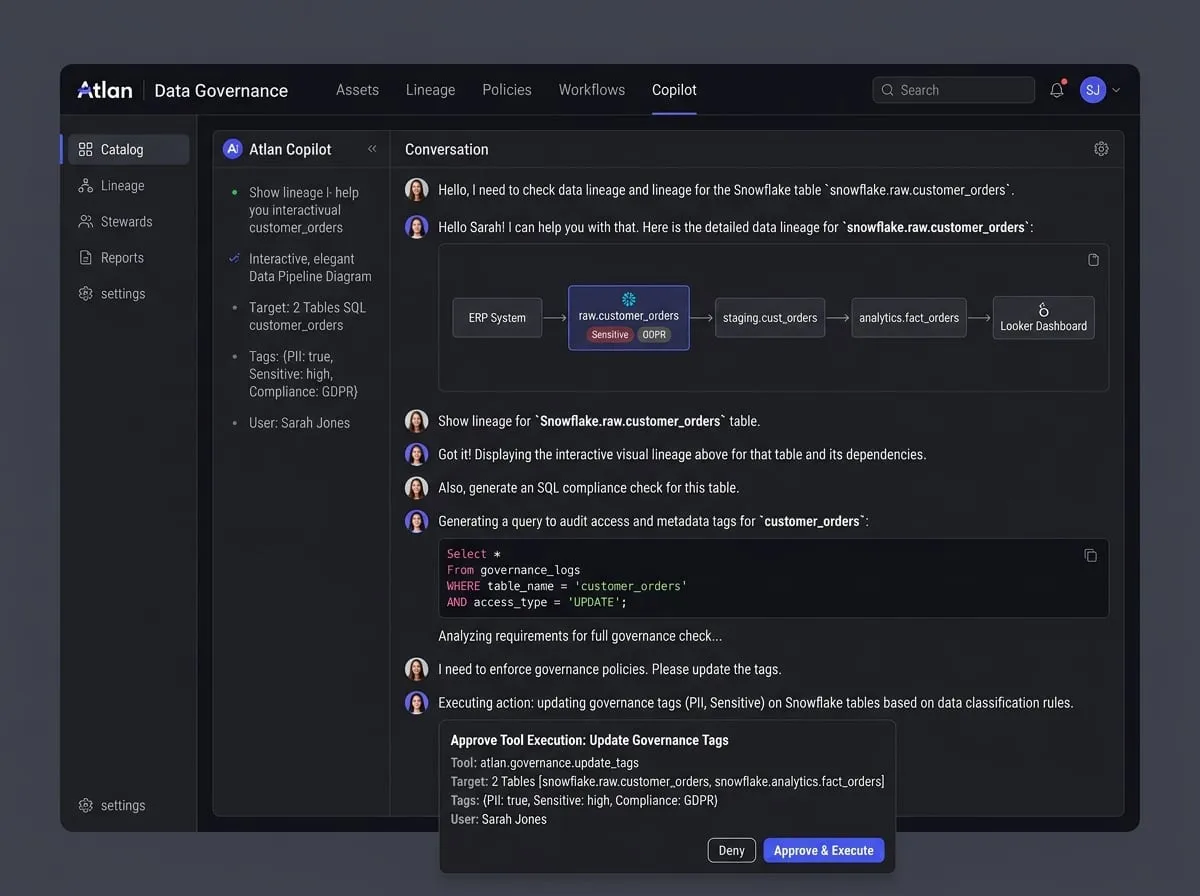Viewport: 1200px width, 896px height.
Task: Click the raw.customer_orders lineage node
Action: pos(629,318)
